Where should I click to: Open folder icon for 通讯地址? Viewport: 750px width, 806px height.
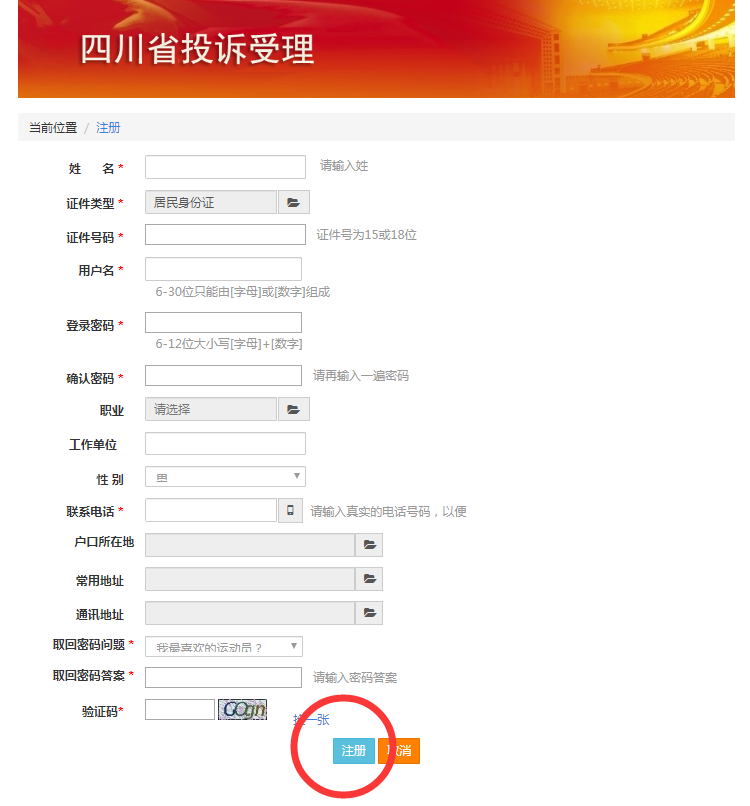click(369, 613)
